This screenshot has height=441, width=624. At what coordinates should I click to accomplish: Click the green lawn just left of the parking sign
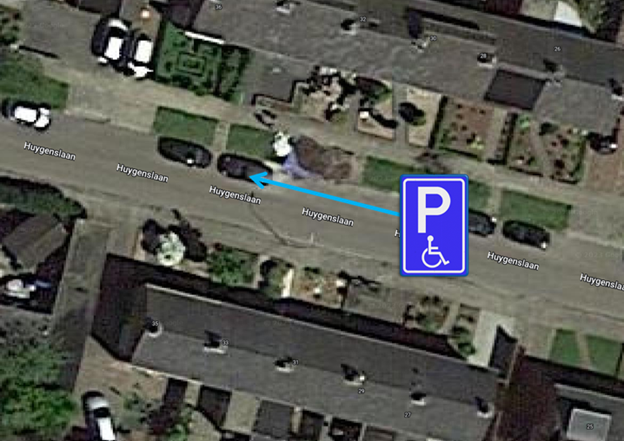tap(381, 174)
